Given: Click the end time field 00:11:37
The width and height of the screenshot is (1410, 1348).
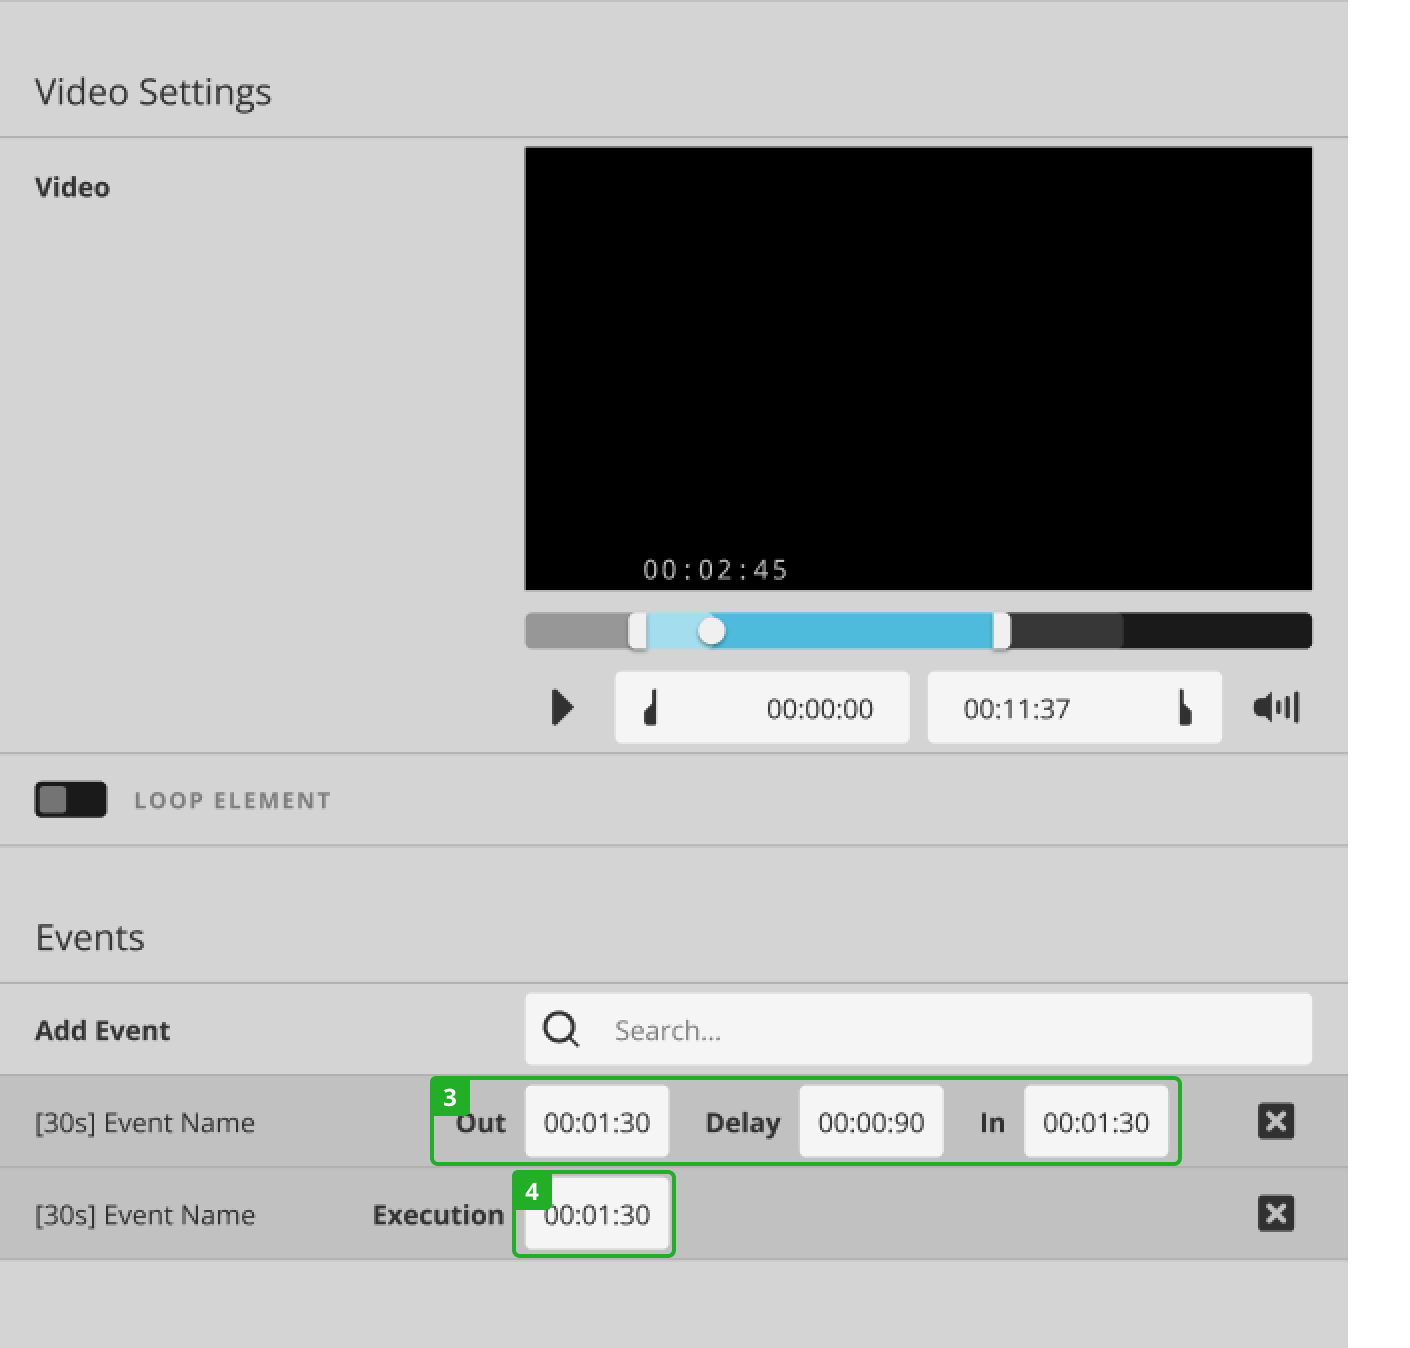Looking at the screenshot, I should [1016, 709].
